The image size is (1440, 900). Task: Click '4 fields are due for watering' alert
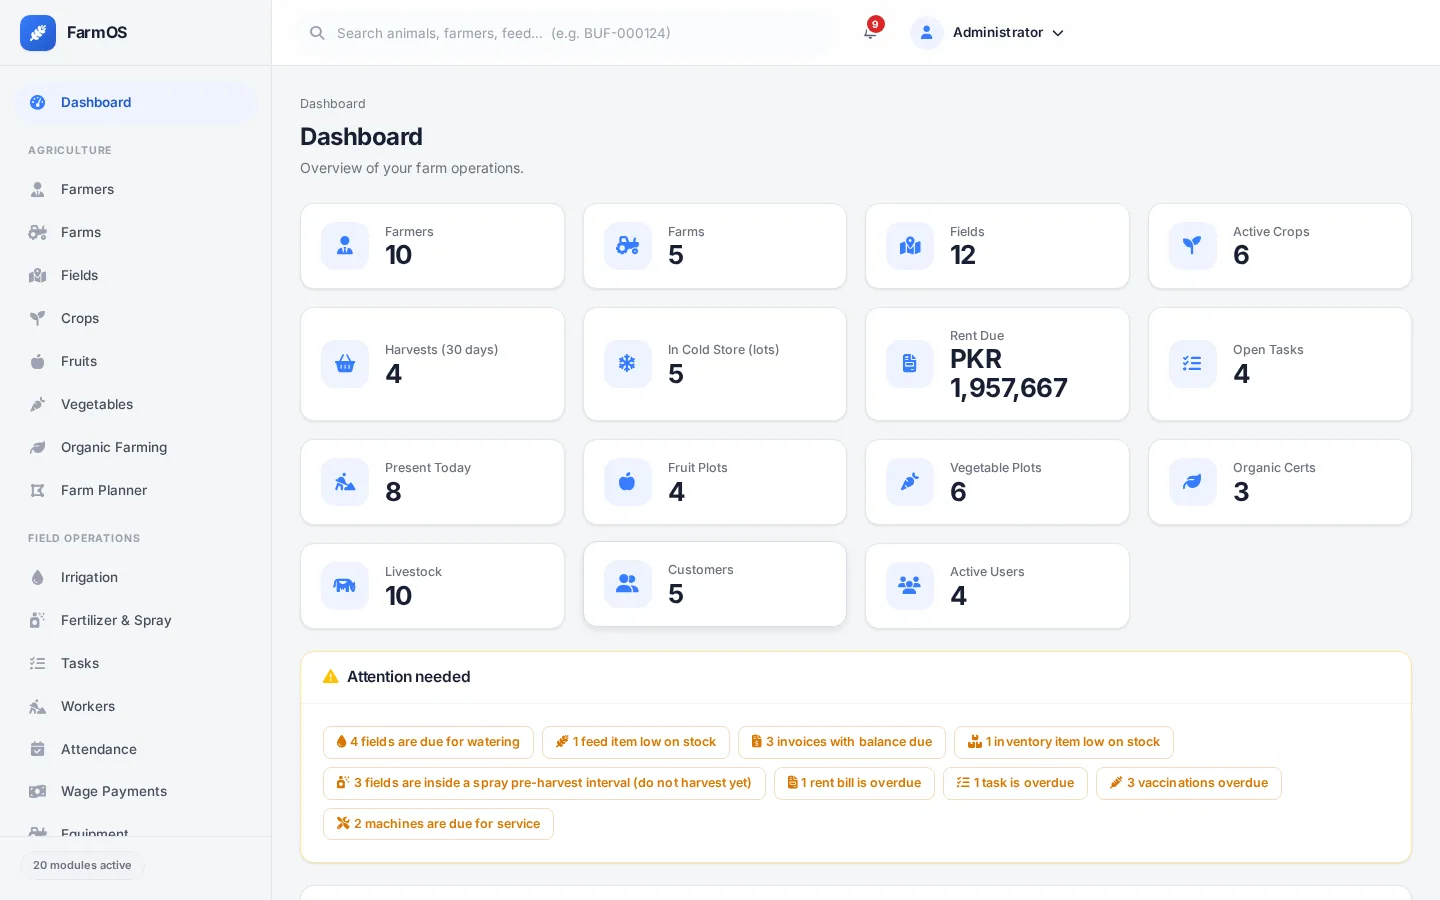point(428,742)
